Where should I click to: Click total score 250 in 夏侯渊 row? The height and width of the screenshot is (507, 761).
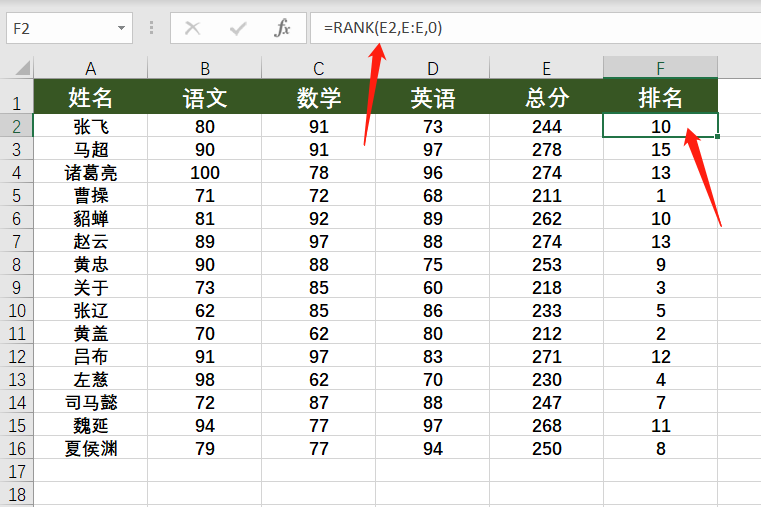(546, 448)
